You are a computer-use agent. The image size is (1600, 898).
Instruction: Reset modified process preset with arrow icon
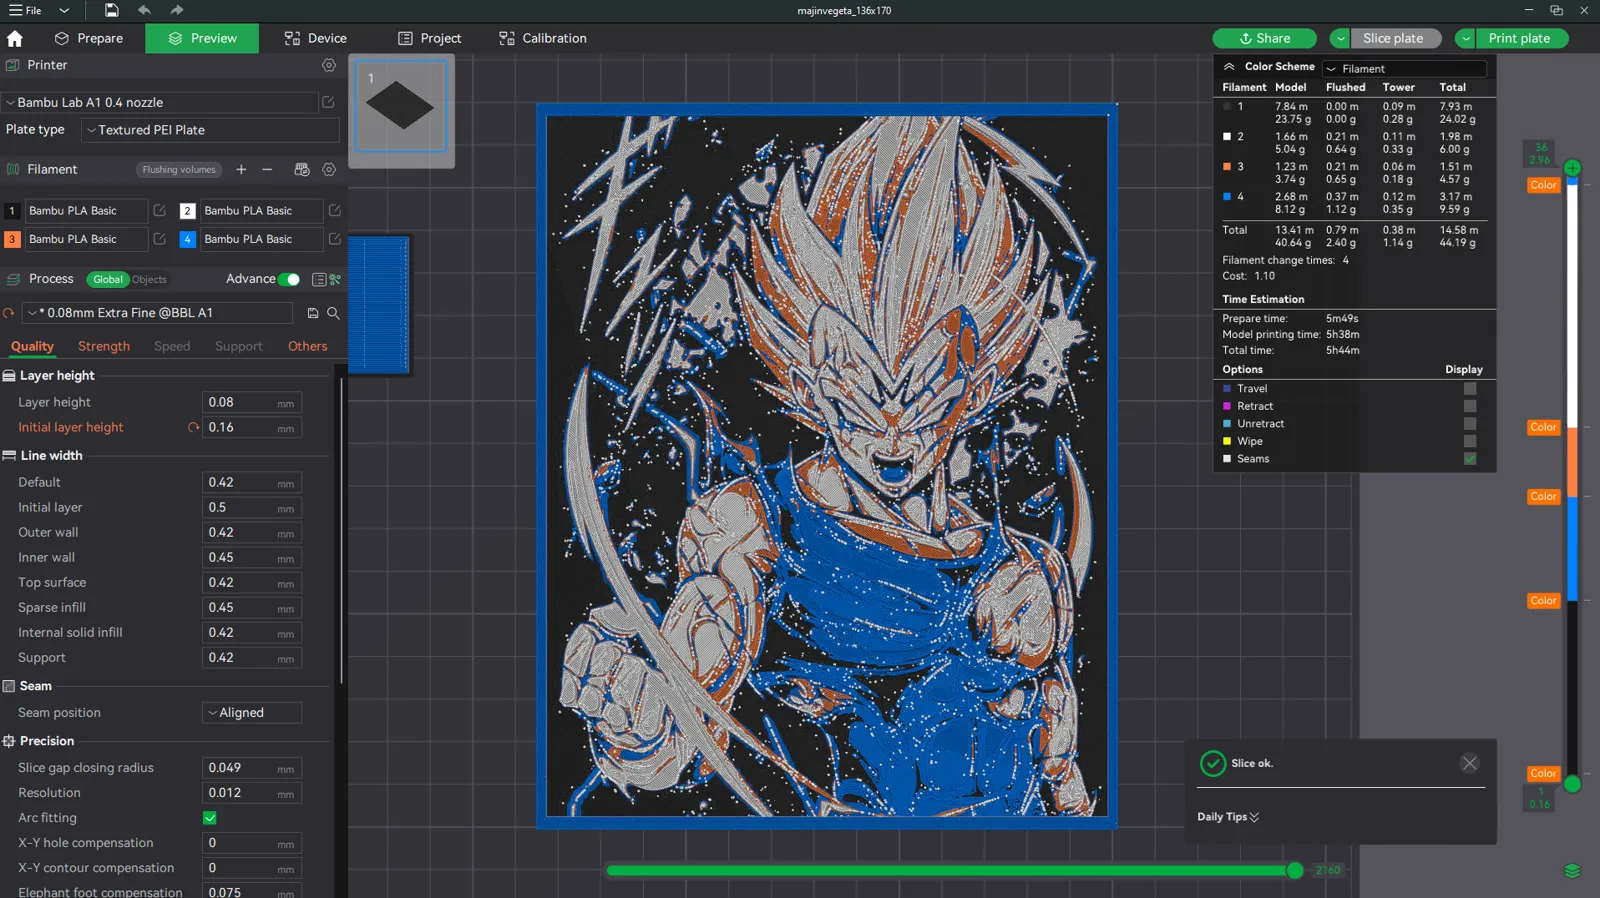point(9,313)
